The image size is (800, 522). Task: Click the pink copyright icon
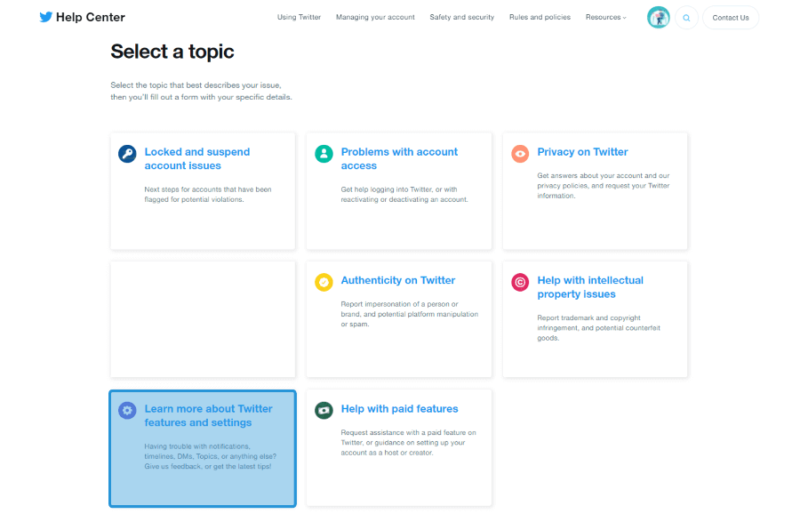coord(520,282)
